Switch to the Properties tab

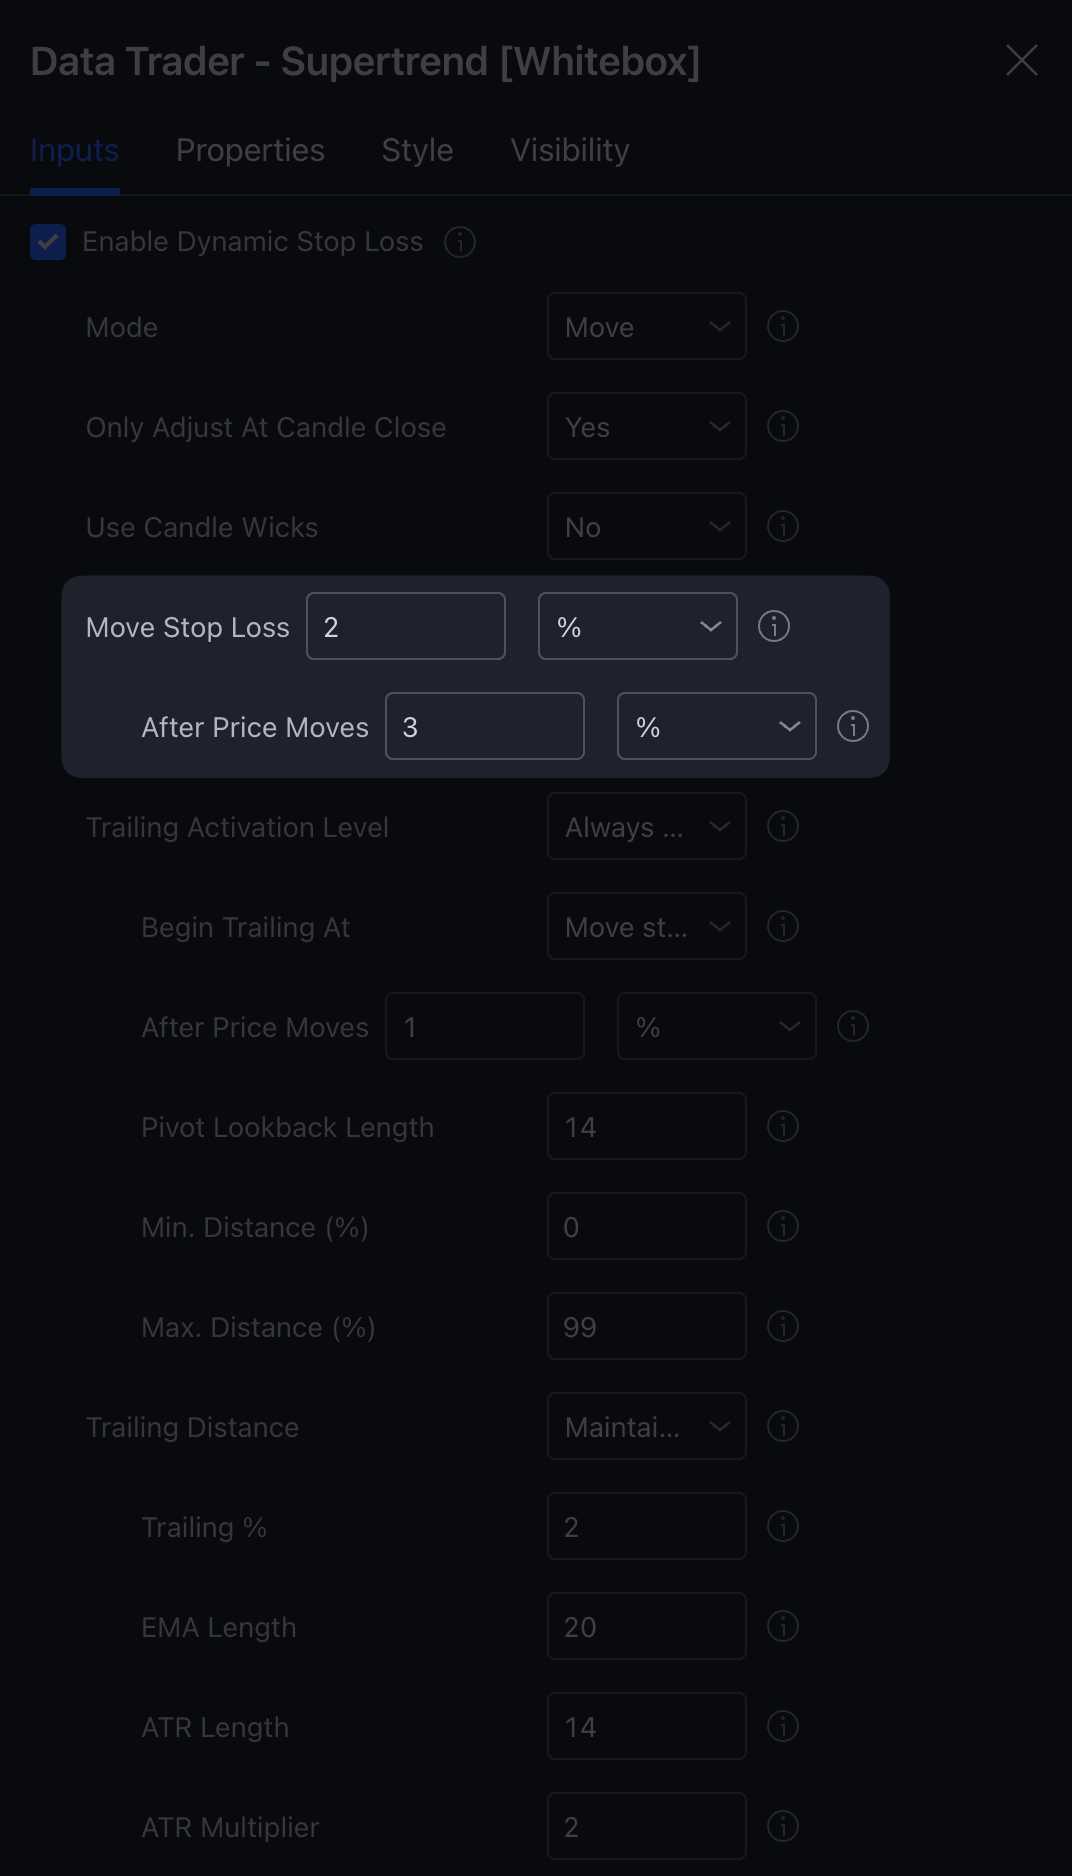pyautogui.click(x=250, y=149)
